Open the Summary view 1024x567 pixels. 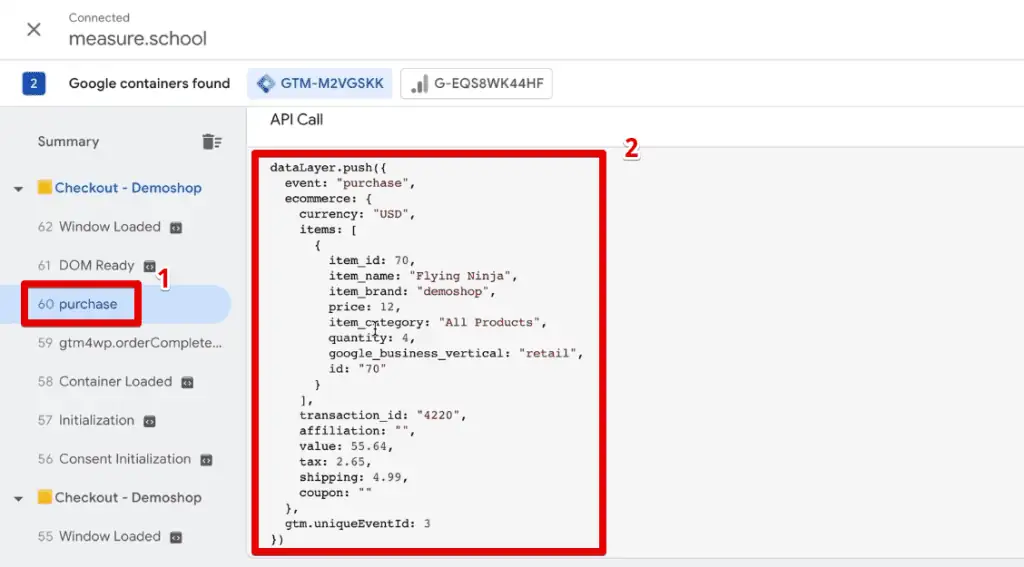click(x=68, y=142)
